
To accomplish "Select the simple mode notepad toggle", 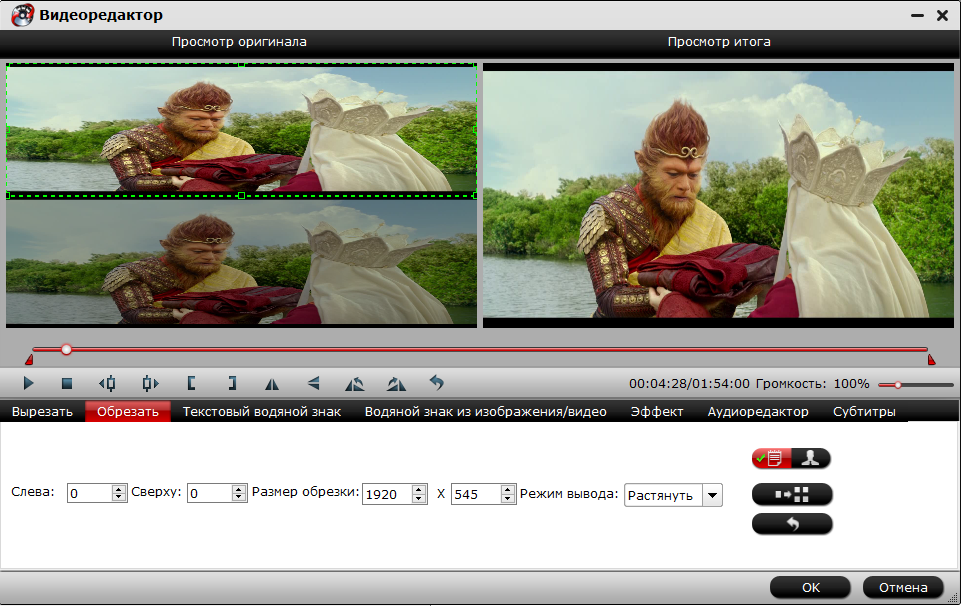I will pos(772,458).
